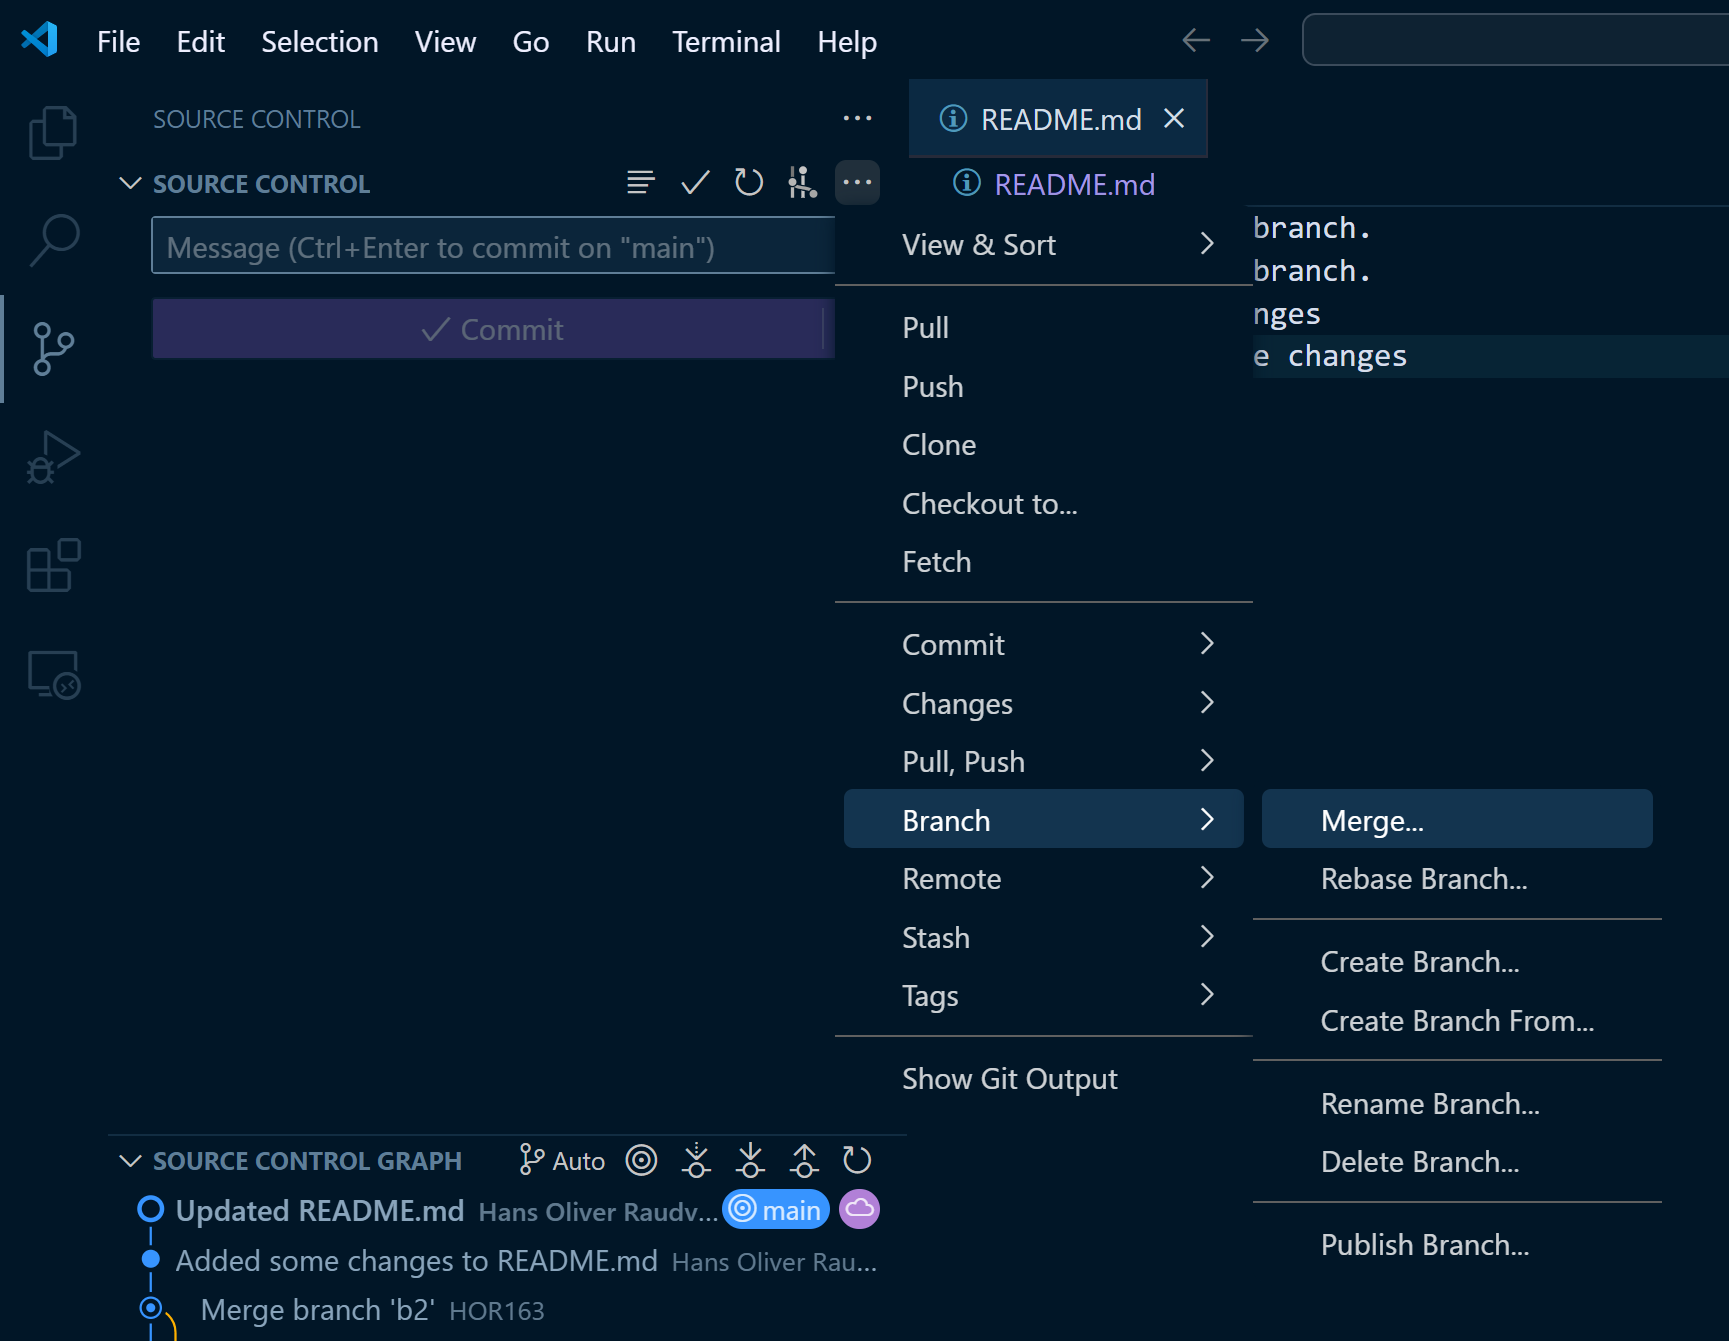Click the Pull icon in graph toolbar
The width and height of the screenshot is (1729, 1341).
[750, 1160]
